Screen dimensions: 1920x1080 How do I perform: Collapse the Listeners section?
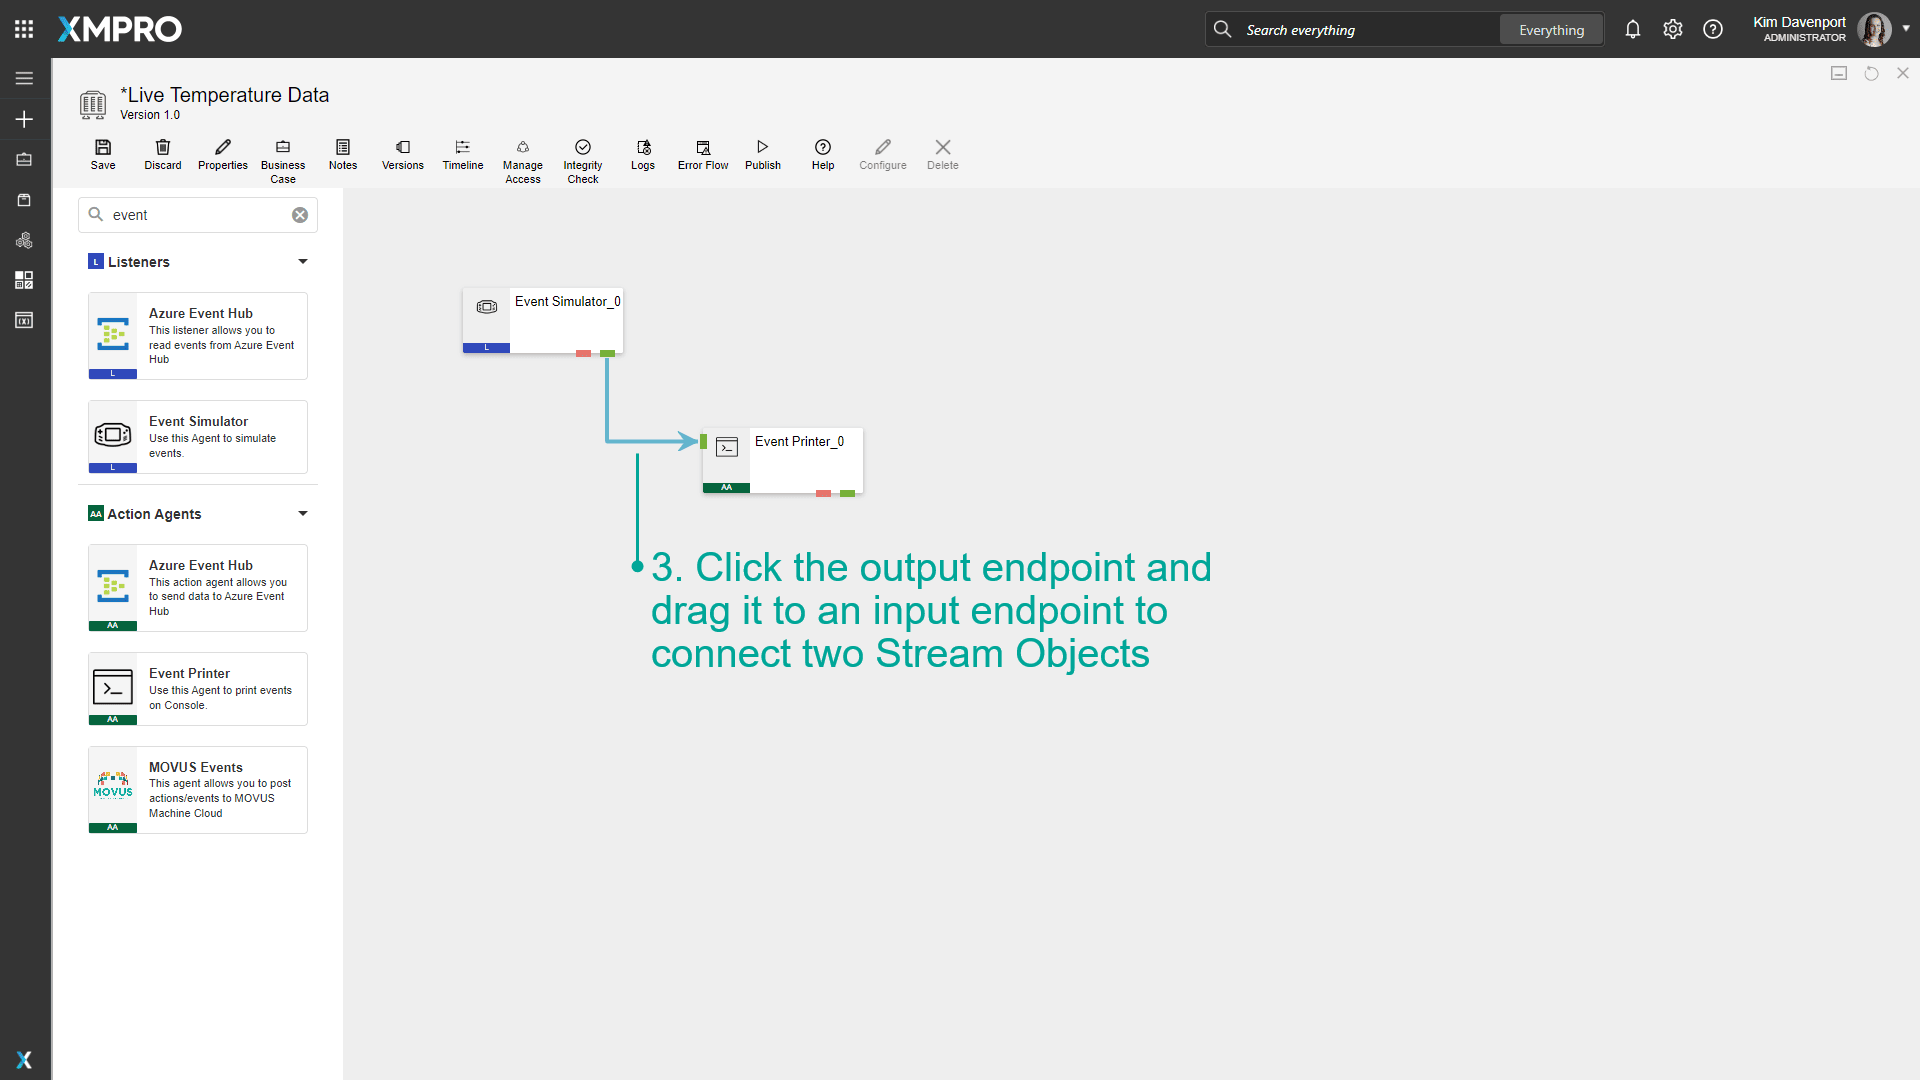(x=303, y=262)
